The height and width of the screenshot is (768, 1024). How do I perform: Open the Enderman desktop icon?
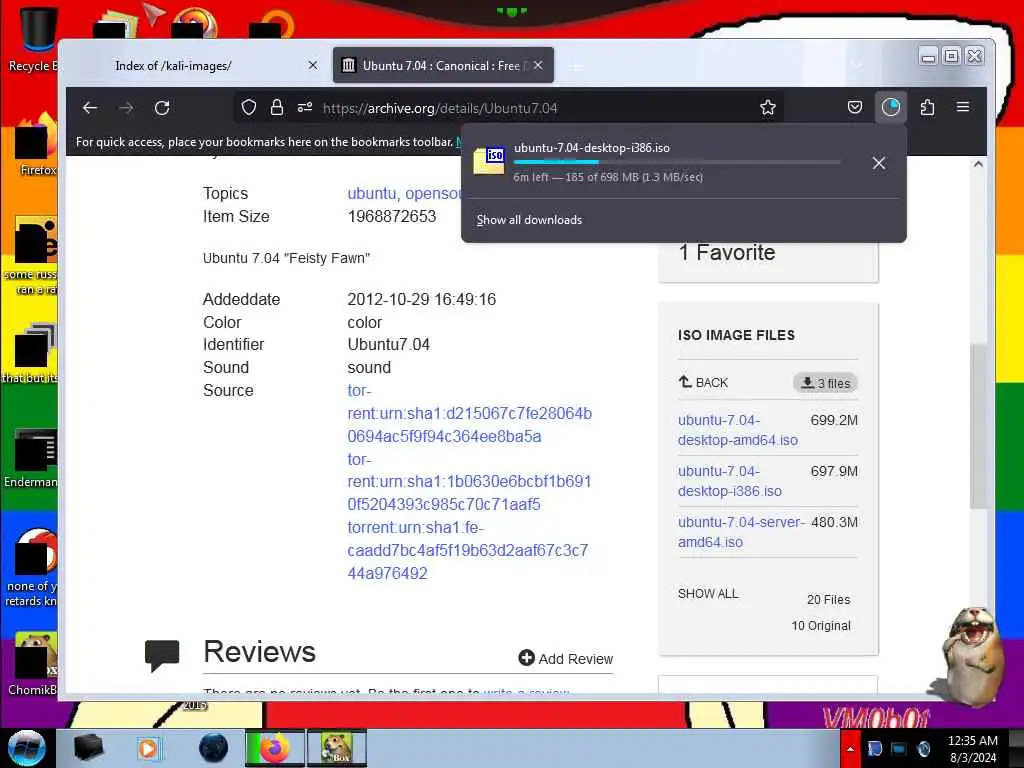pyautogui.click(x=31, y=458)
